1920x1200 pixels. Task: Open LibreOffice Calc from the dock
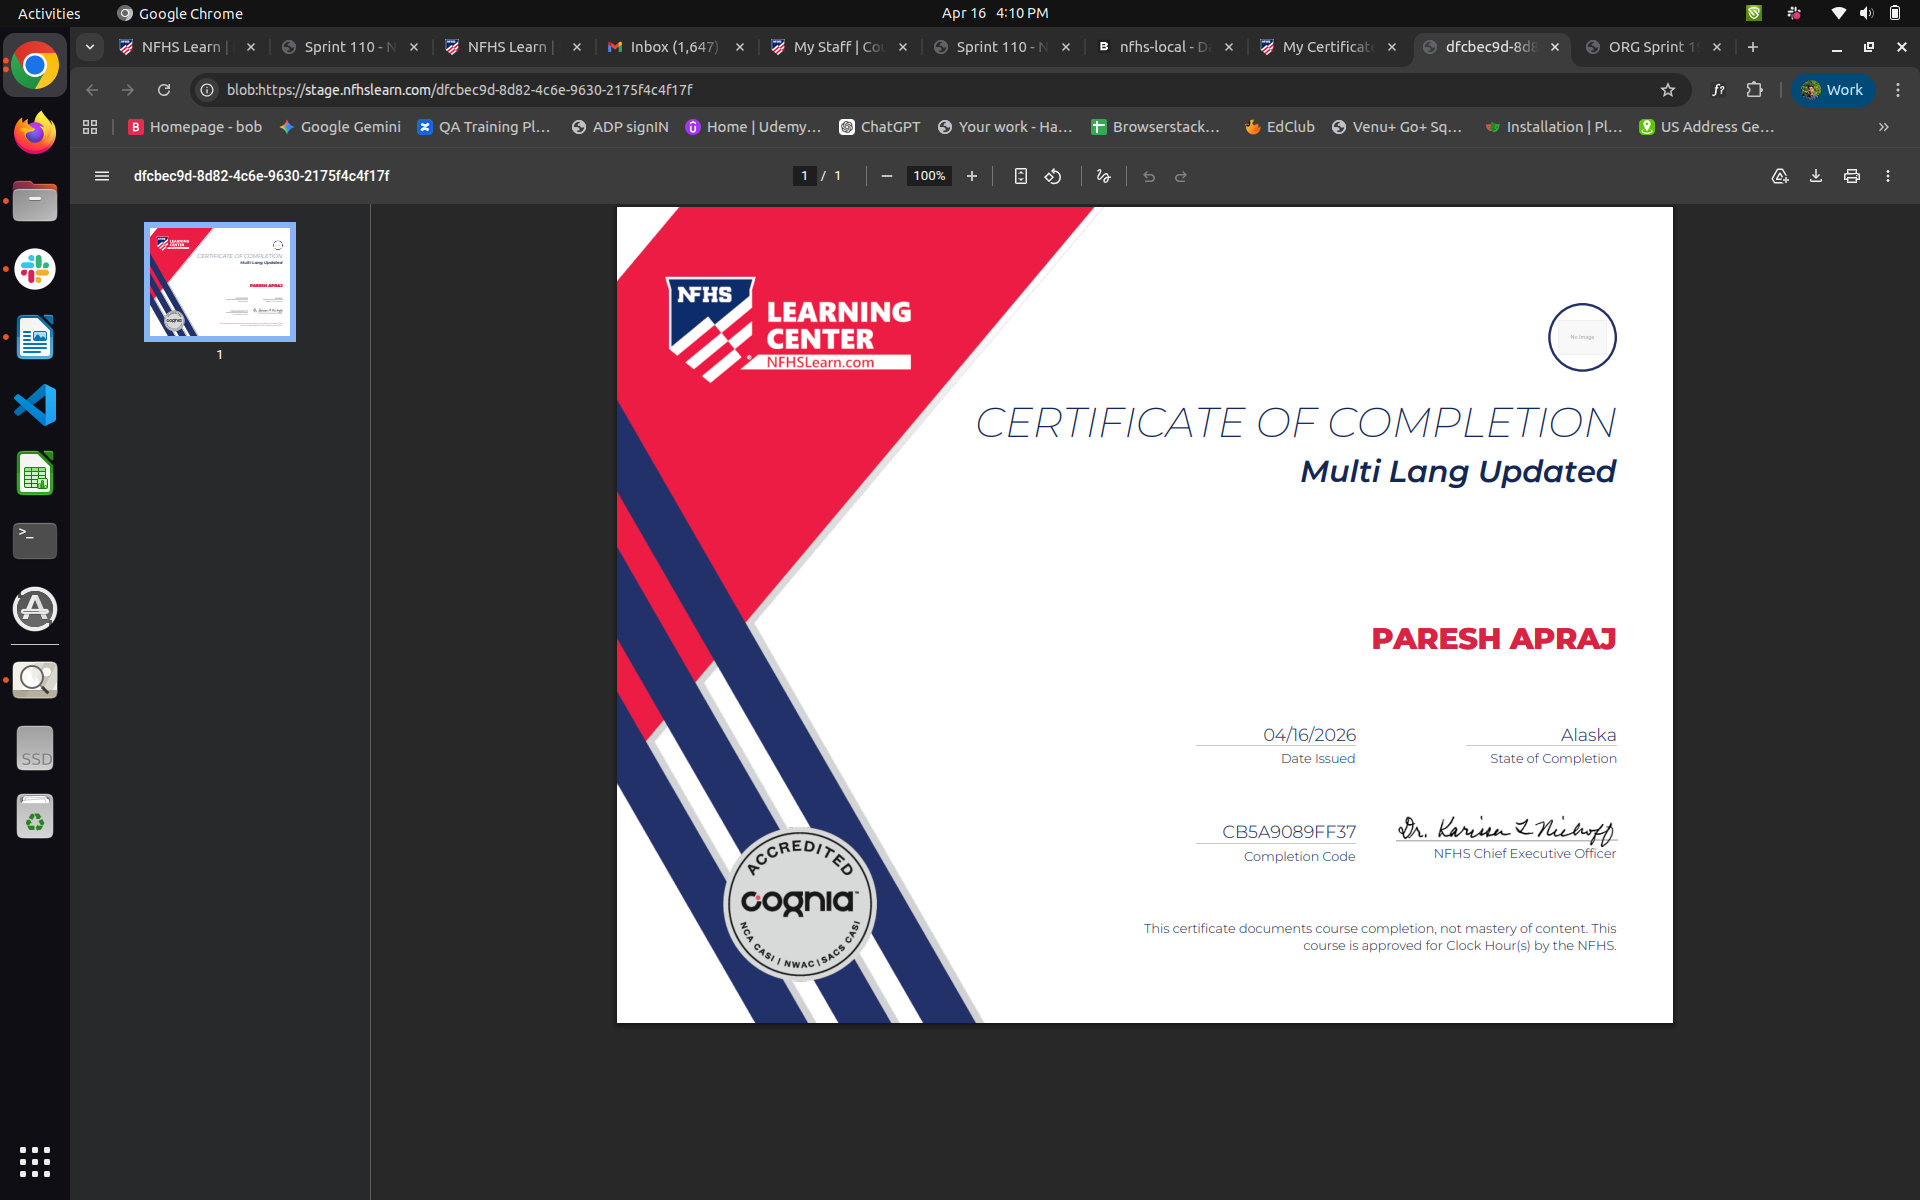pyautogui.click(x=35, y=473)
